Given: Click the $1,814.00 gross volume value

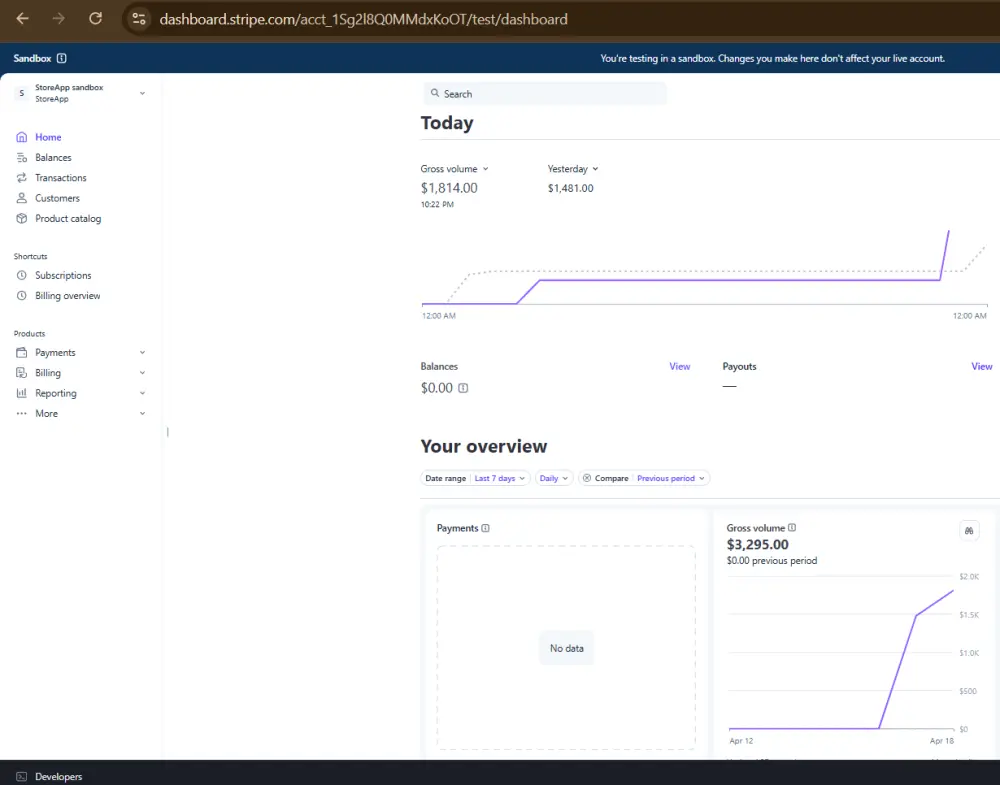Looking at the screenshot, I should tap(449, 188).
